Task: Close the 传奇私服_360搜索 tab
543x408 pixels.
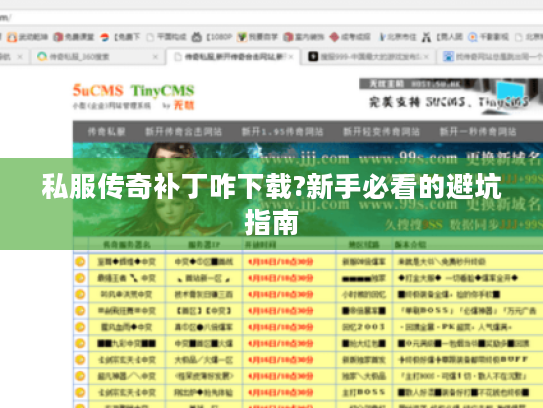Action: click(155, 56)
